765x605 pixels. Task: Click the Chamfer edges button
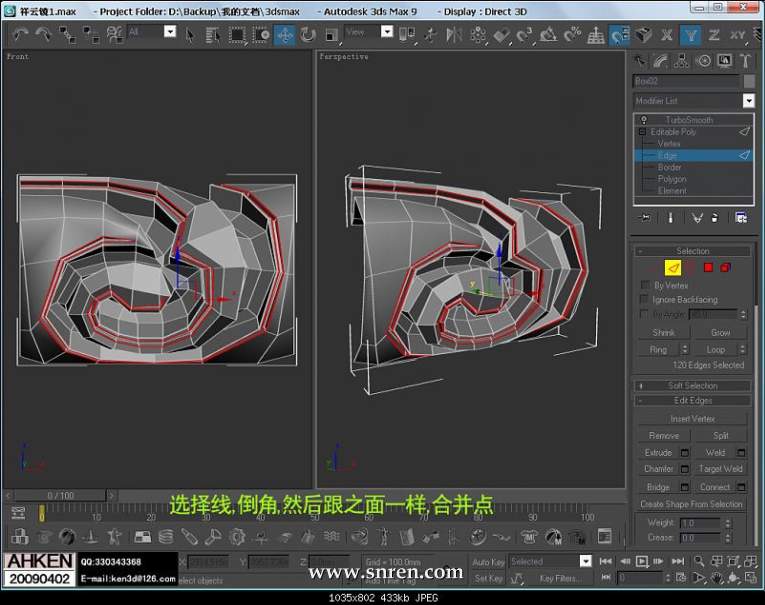point(659,469)
